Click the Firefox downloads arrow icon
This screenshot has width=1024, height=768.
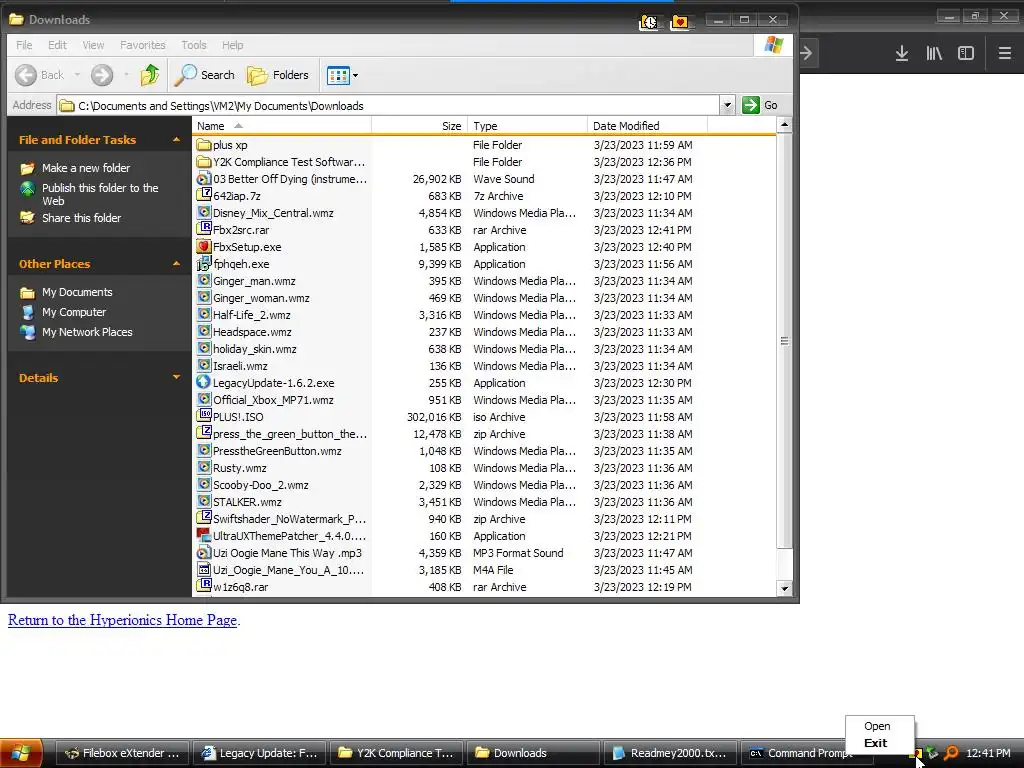tap(902, 53)
